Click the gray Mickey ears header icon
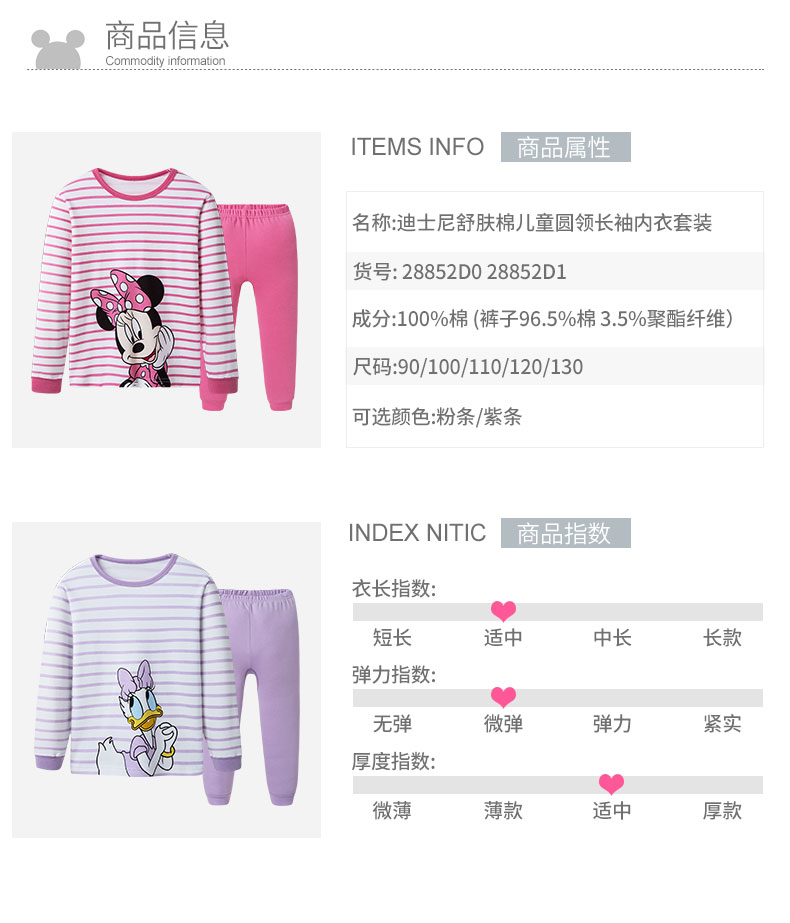Viewport: 790px width, 923px height. pos(58,49)
